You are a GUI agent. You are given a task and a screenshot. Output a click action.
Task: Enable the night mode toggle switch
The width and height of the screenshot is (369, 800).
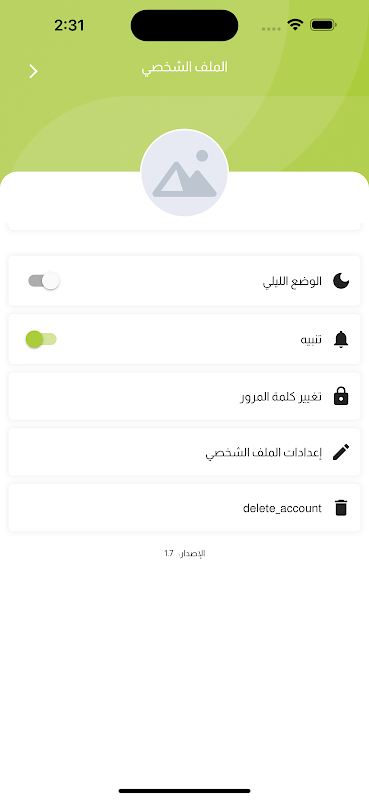click(x=44, y=281)
